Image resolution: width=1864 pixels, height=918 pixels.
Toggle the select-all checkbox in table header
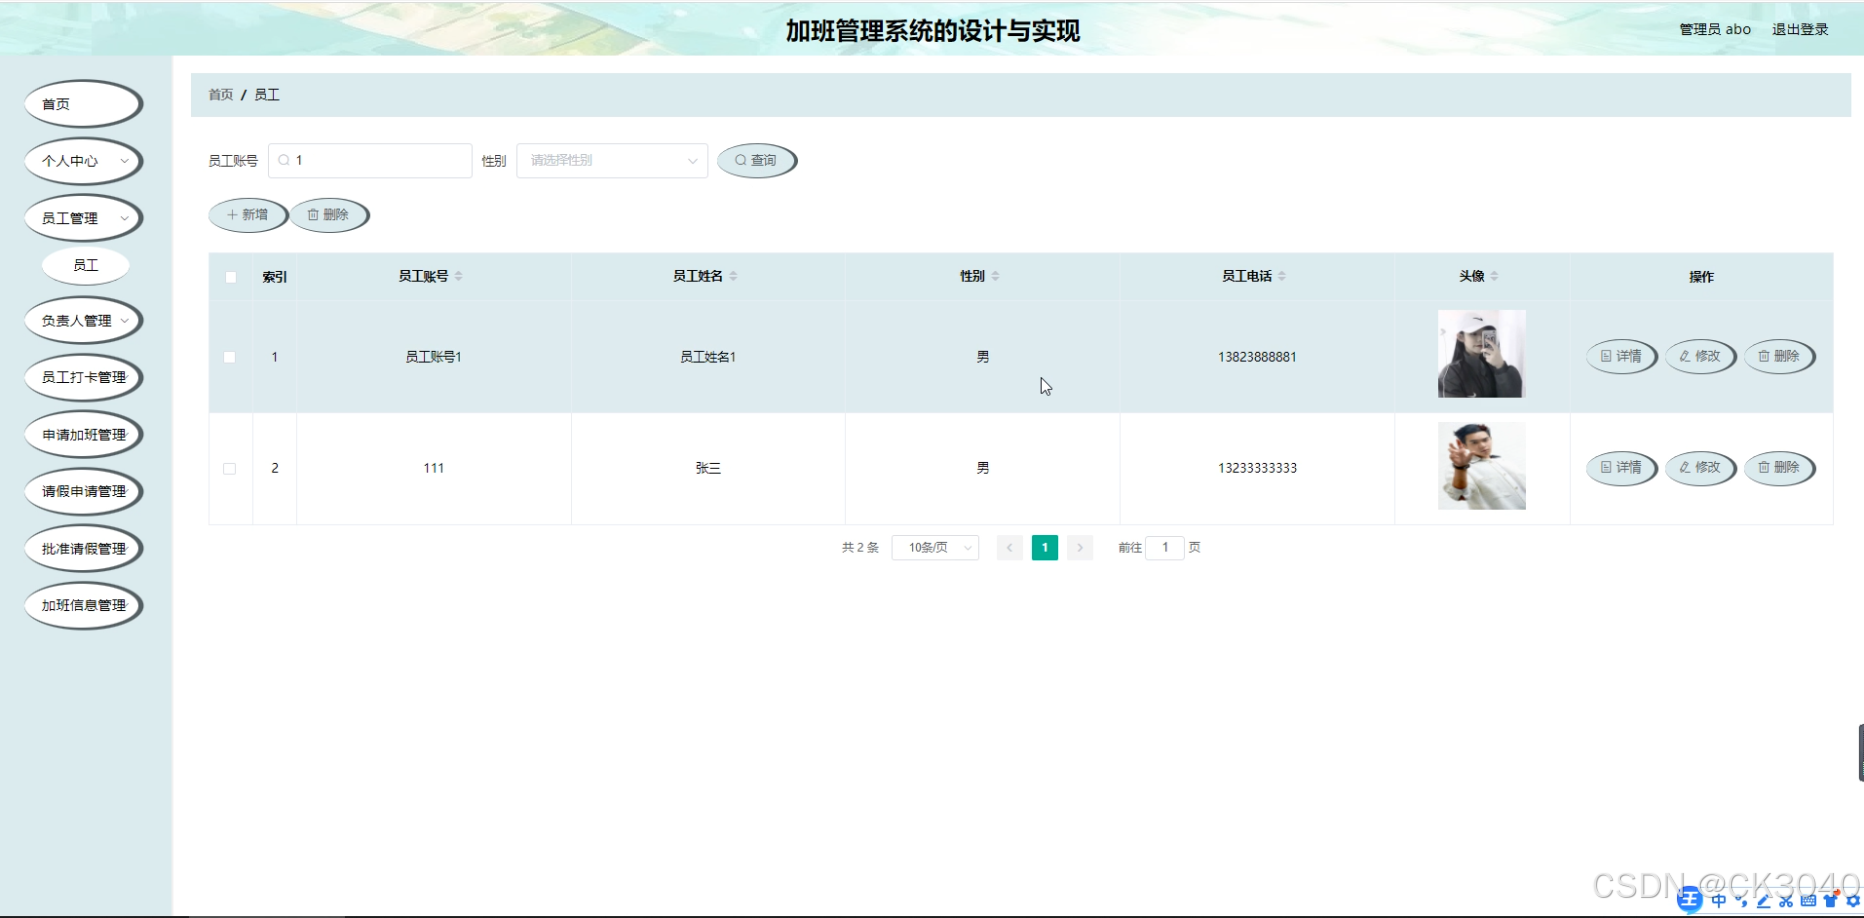pos(230,276)
